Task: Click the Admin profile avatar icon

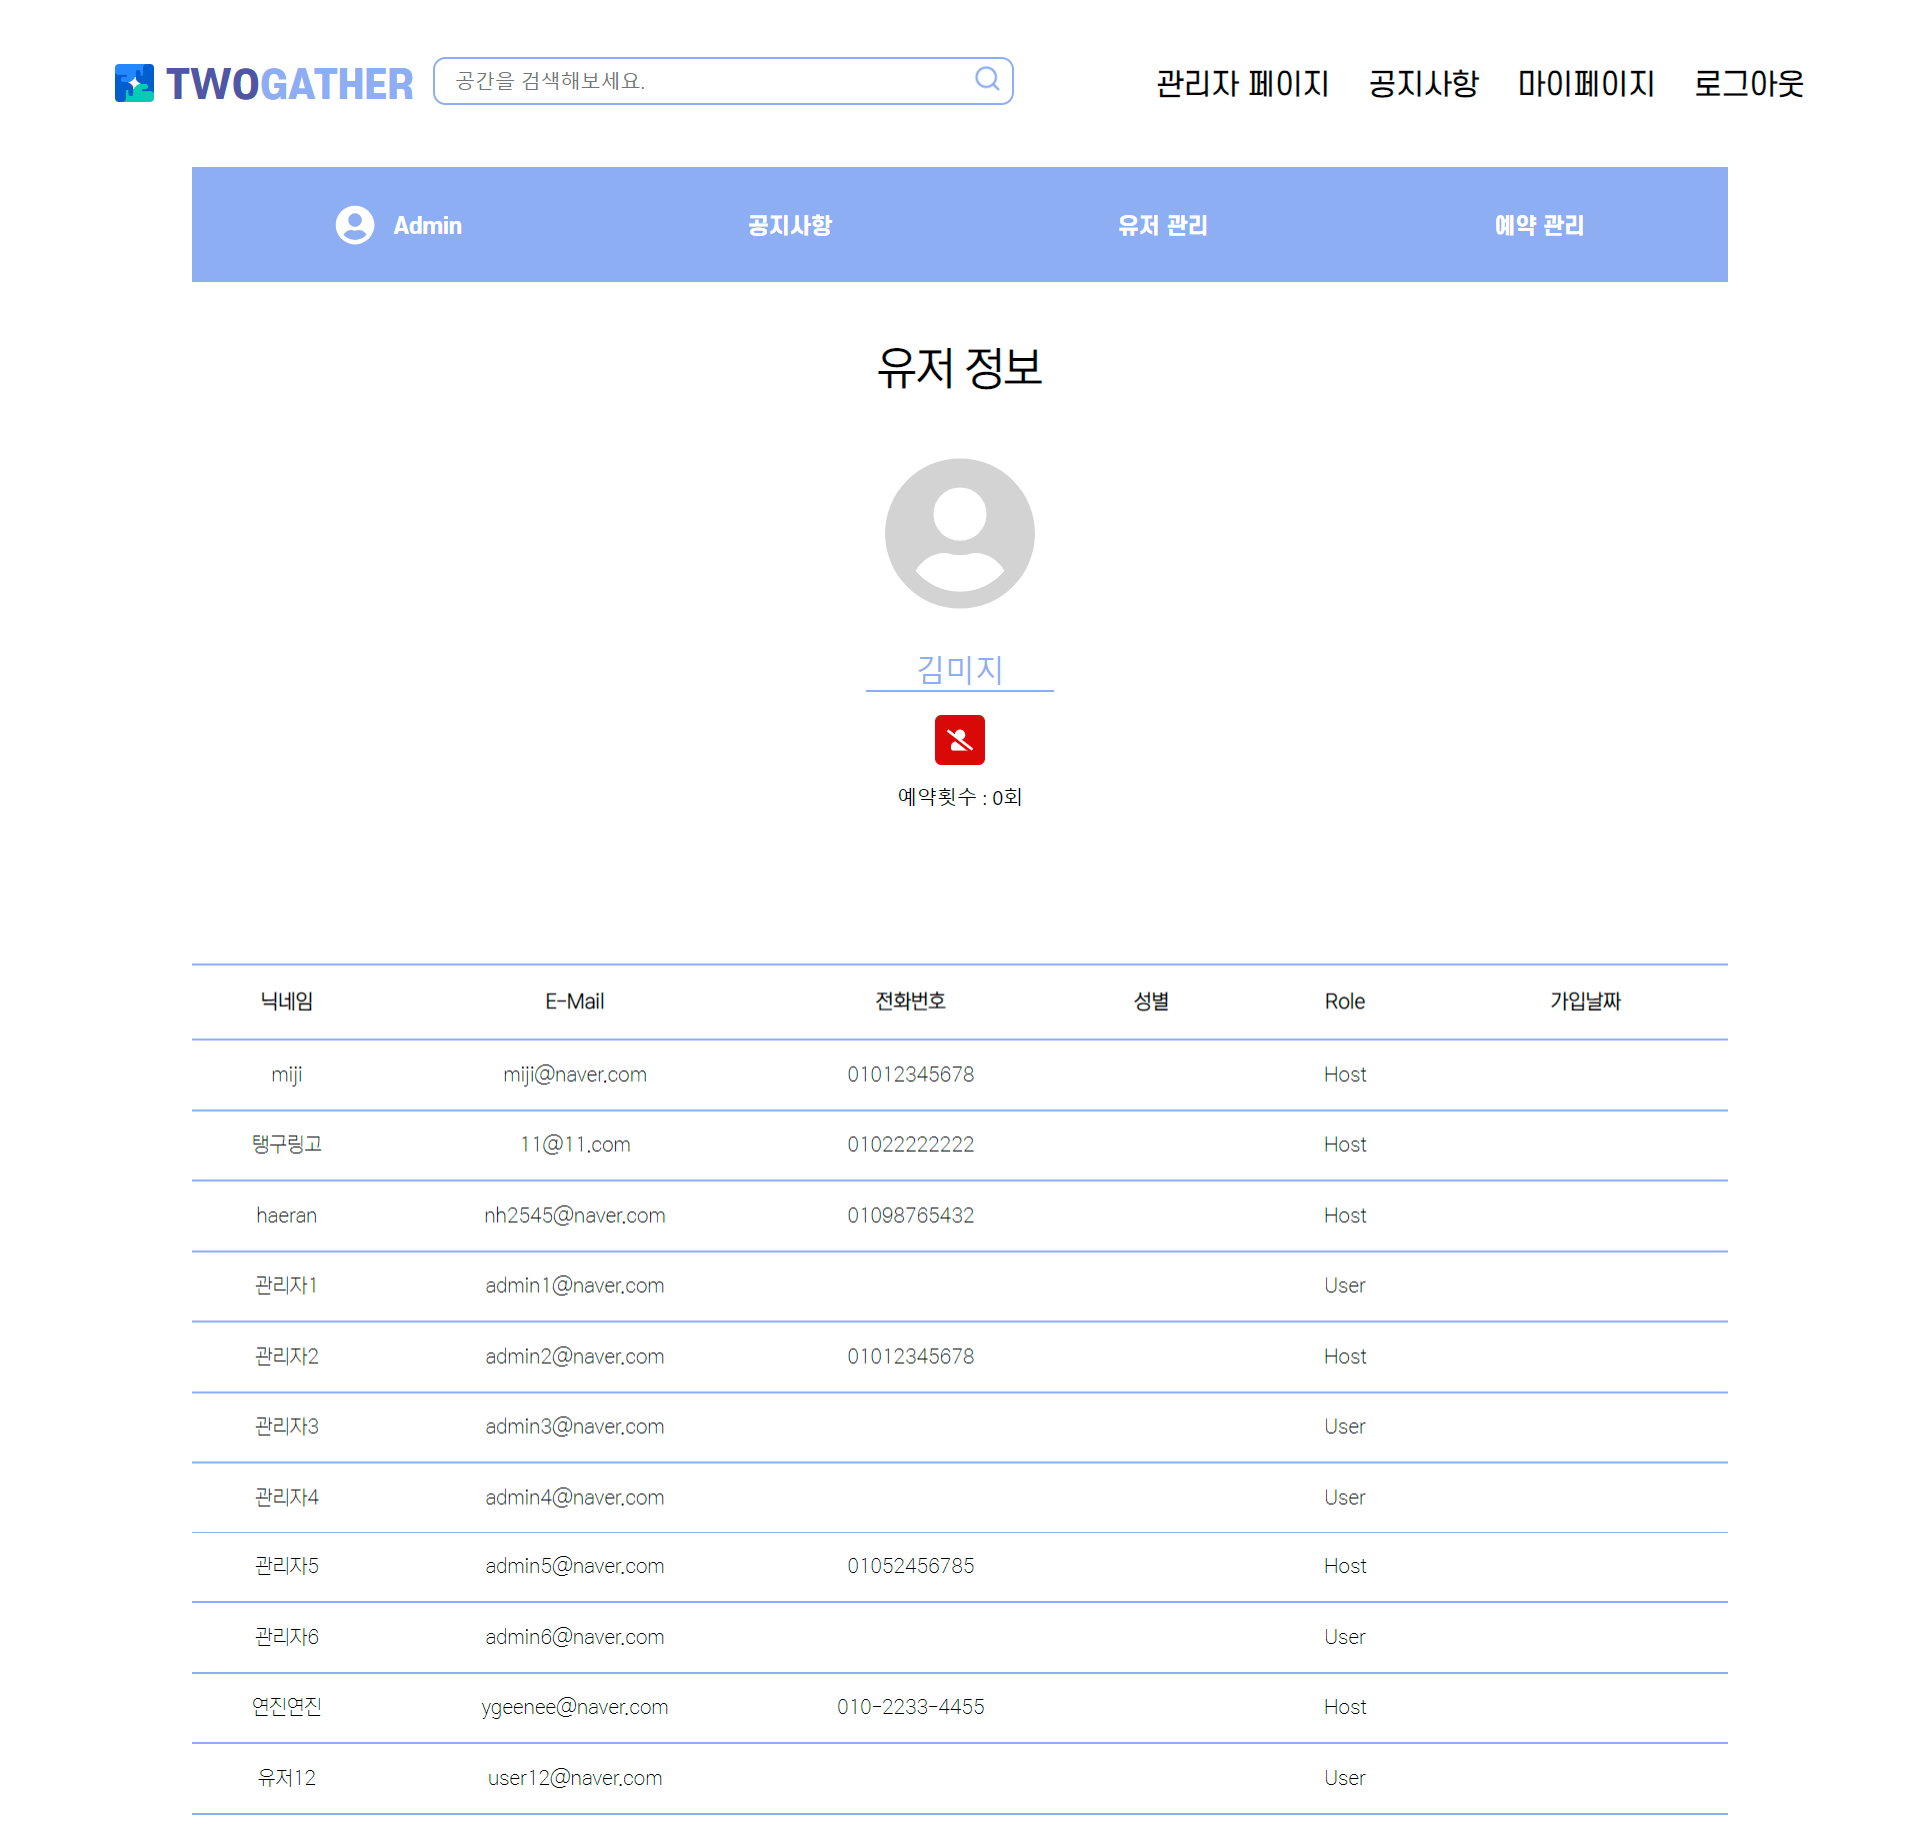Action: 354,225
